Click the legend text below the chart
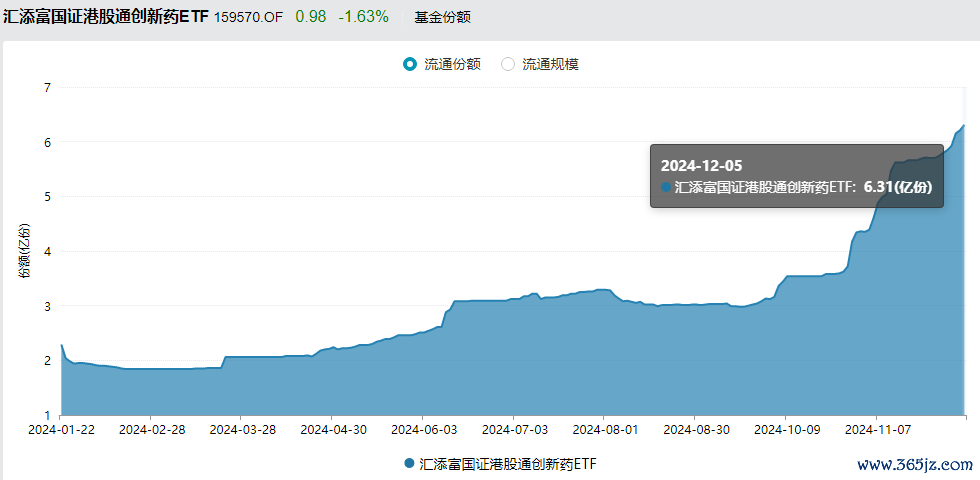This screenshot has width=980, height=480. pos(508,464)
